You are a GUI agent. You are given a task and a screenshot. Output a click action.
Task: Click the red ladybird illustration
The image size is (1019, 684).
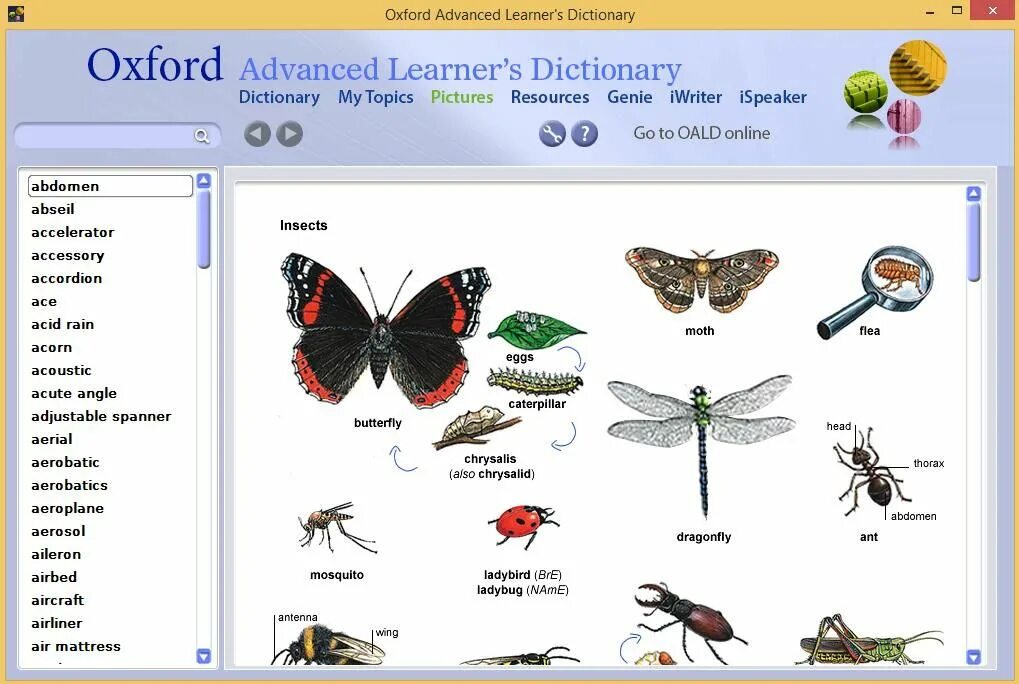522,526
